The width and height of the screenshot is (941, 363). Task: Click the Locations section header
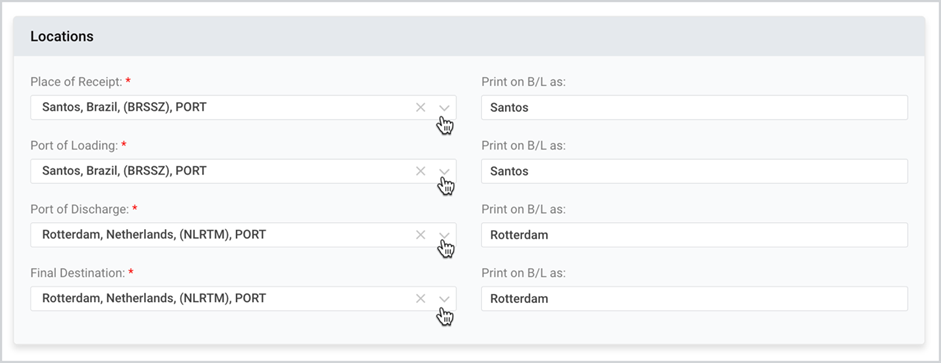coord(62,36)
